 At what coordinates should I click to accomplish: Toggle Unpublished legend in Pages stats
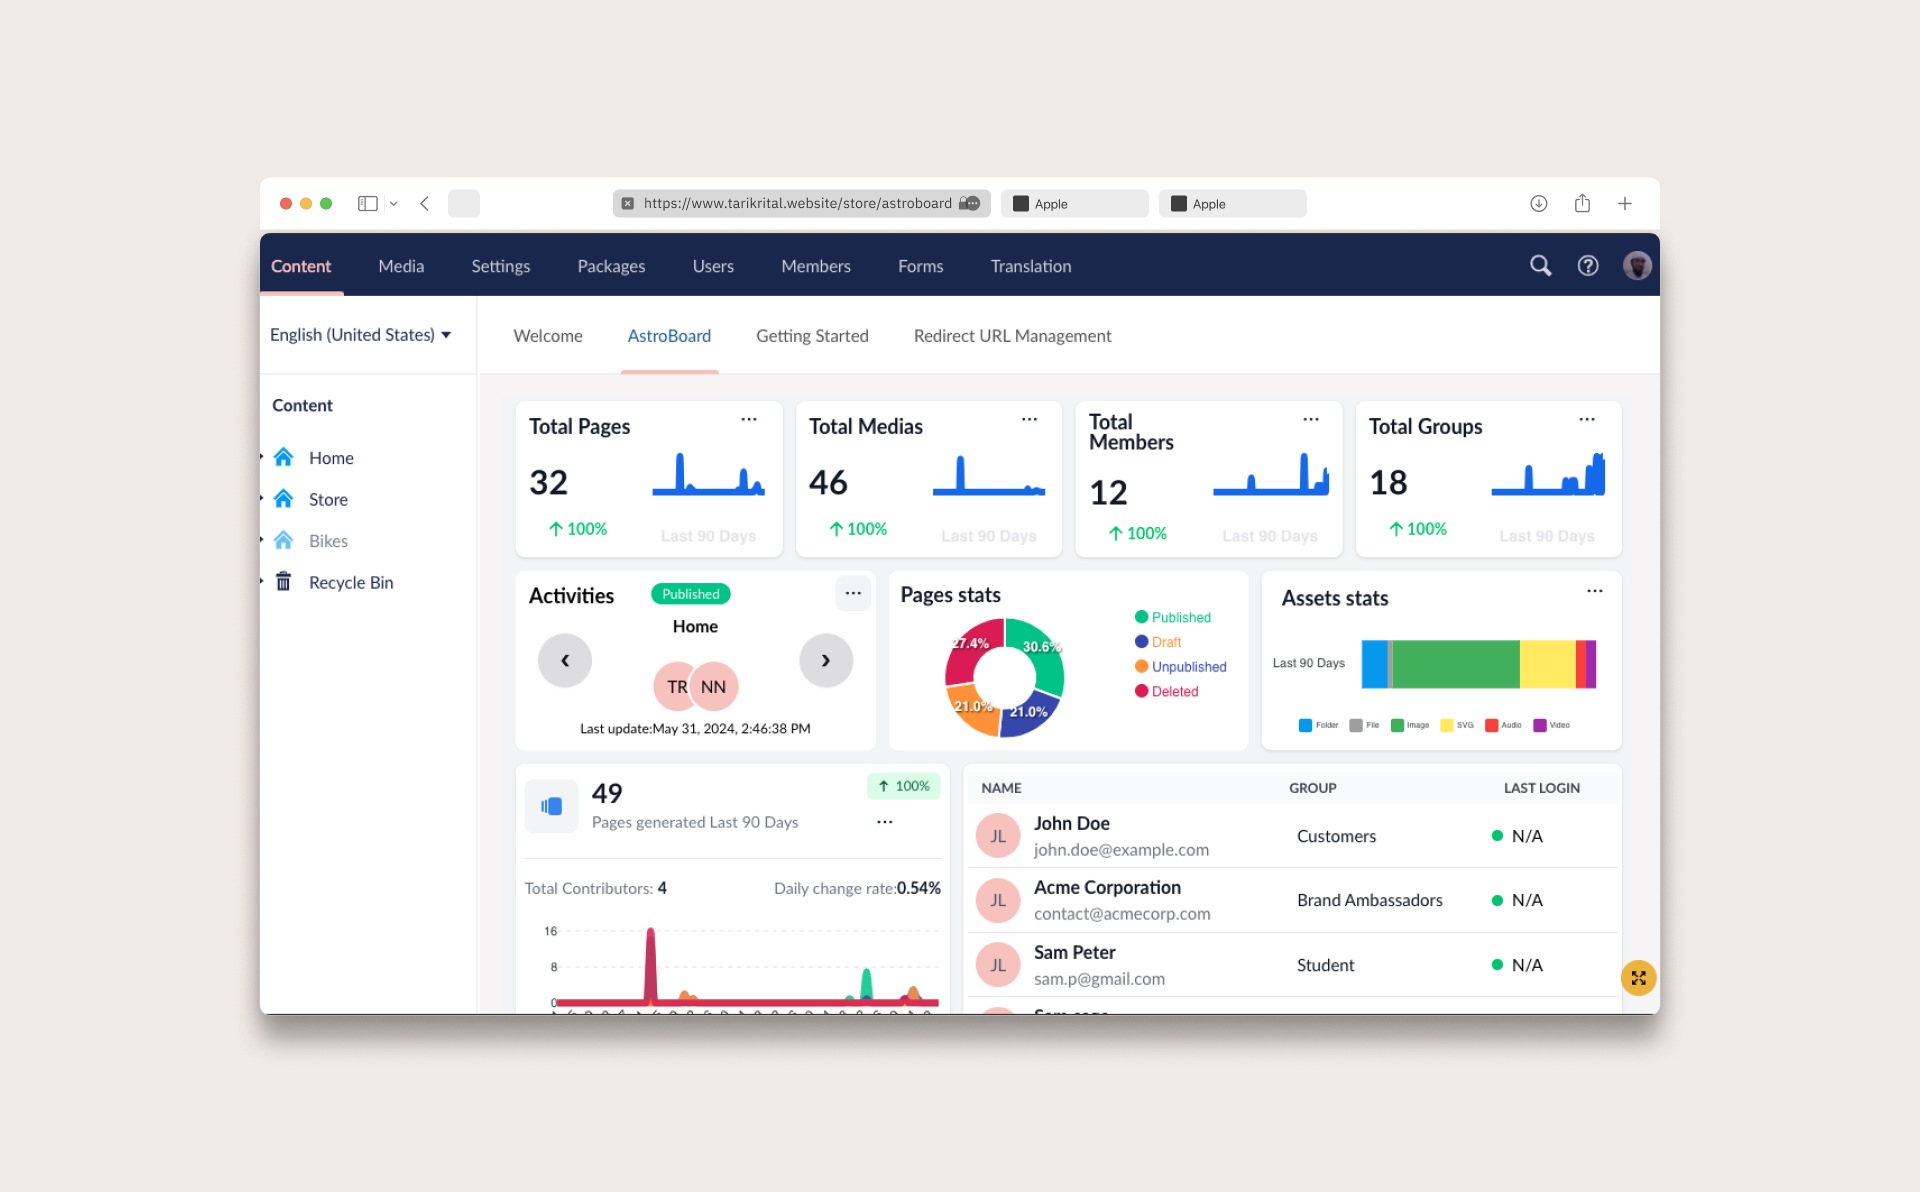point(1181,667)
